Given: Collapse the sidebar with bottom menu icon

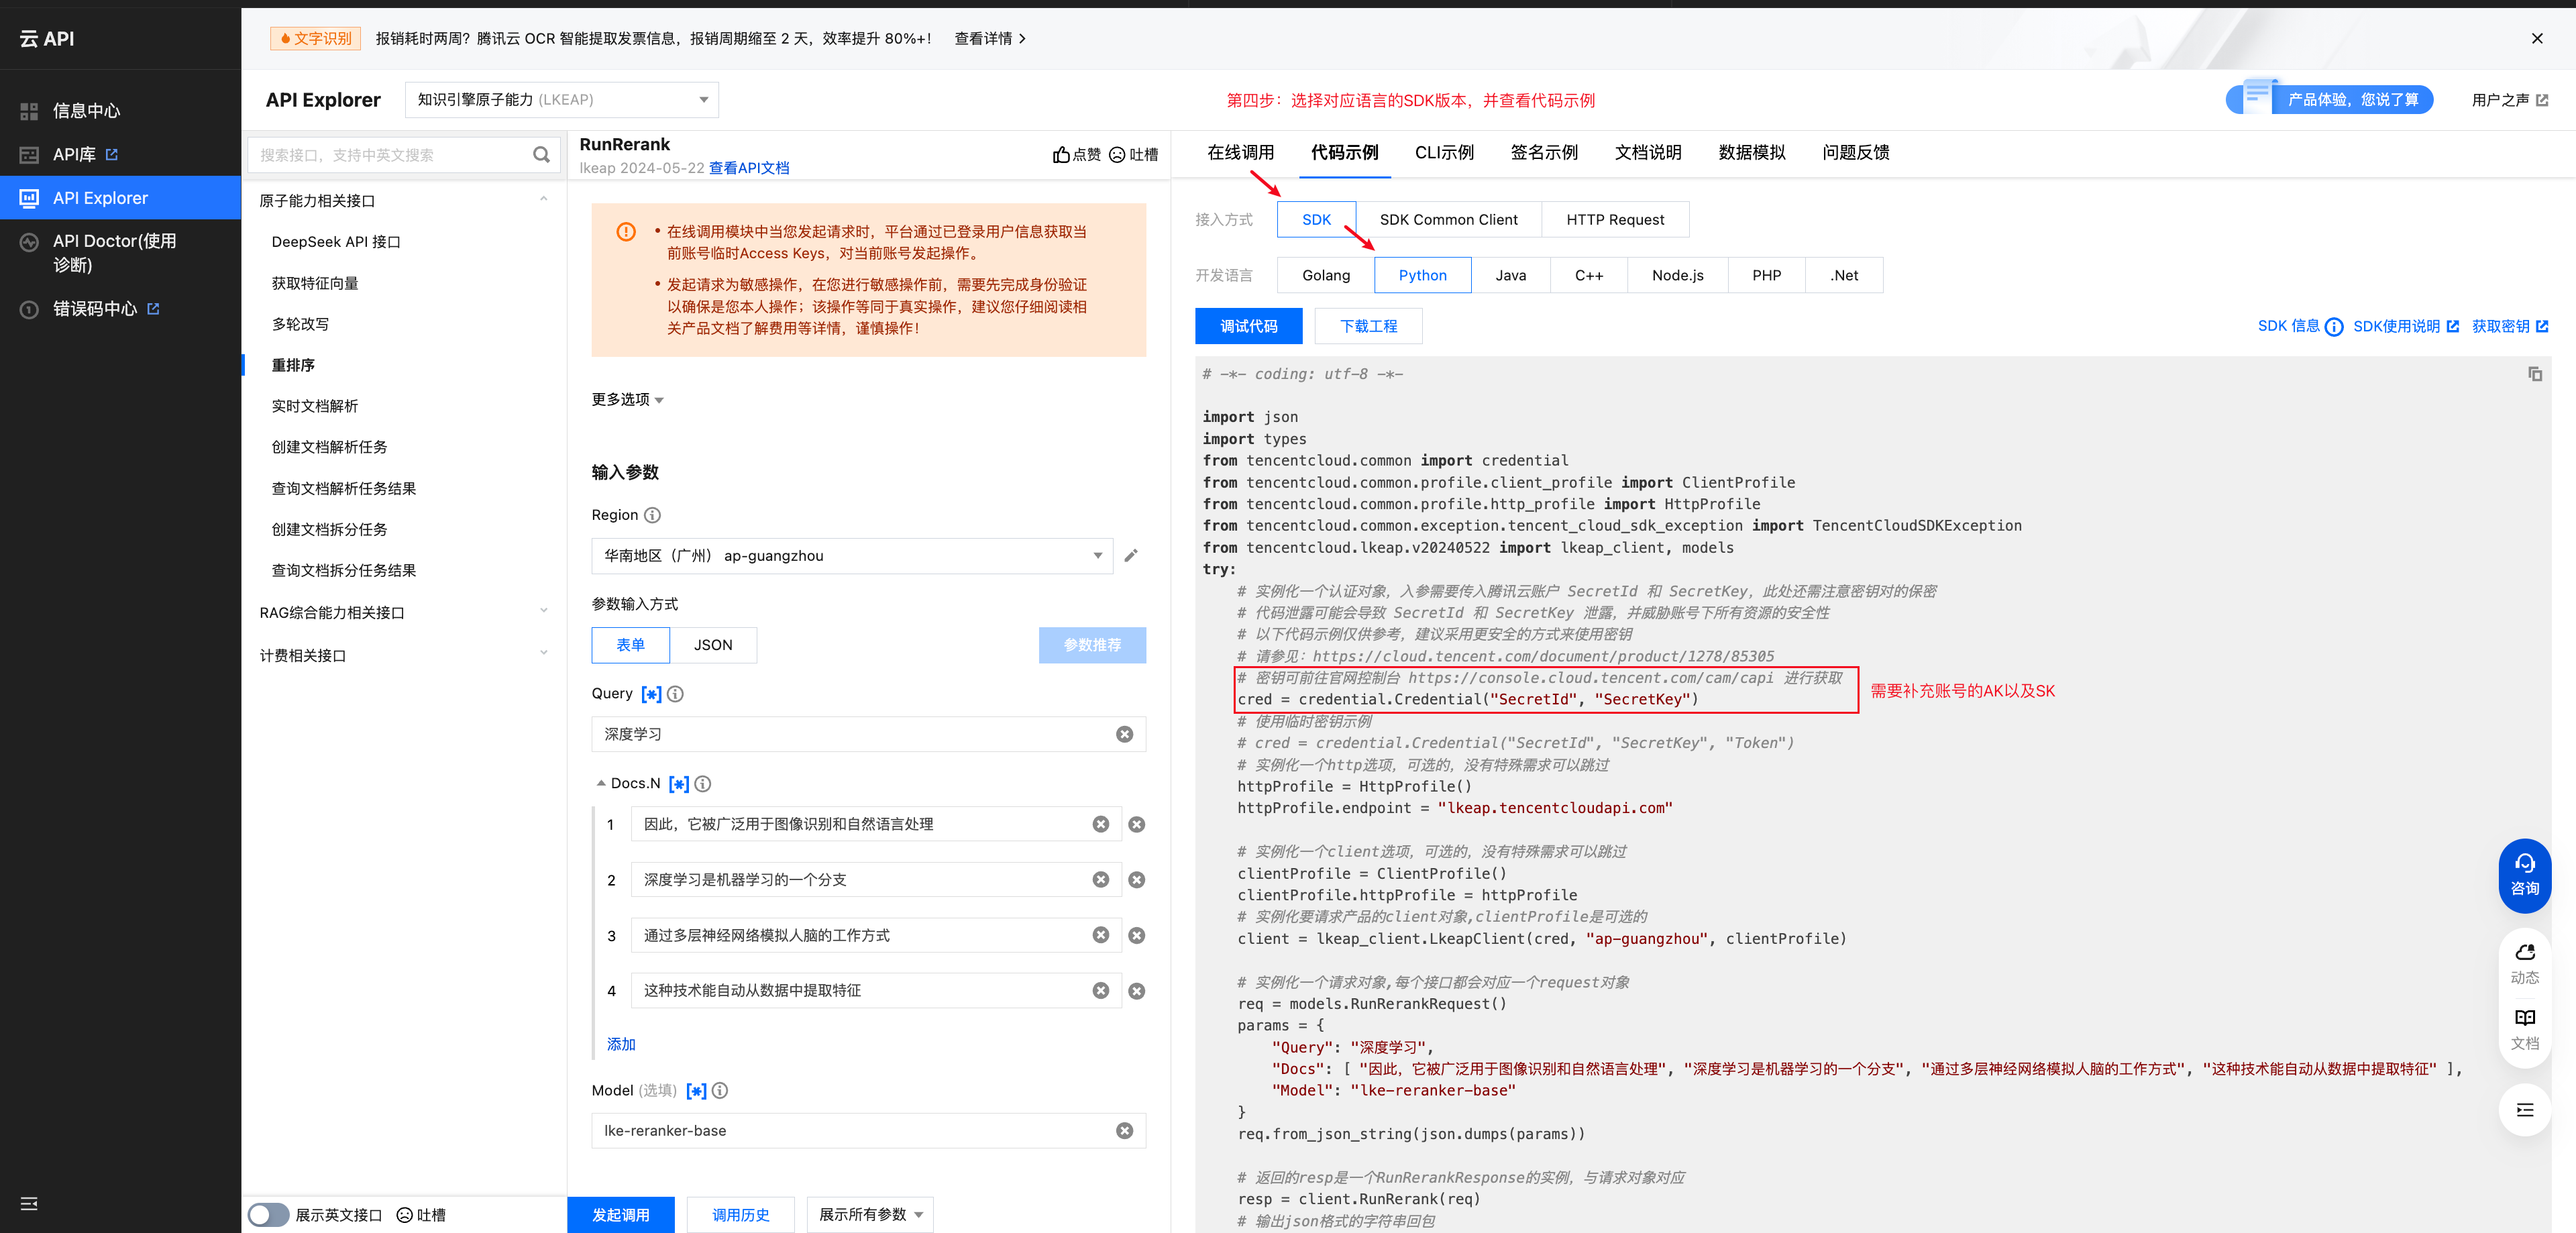Looking at the screenshot, I should [x=29, y=1203].
